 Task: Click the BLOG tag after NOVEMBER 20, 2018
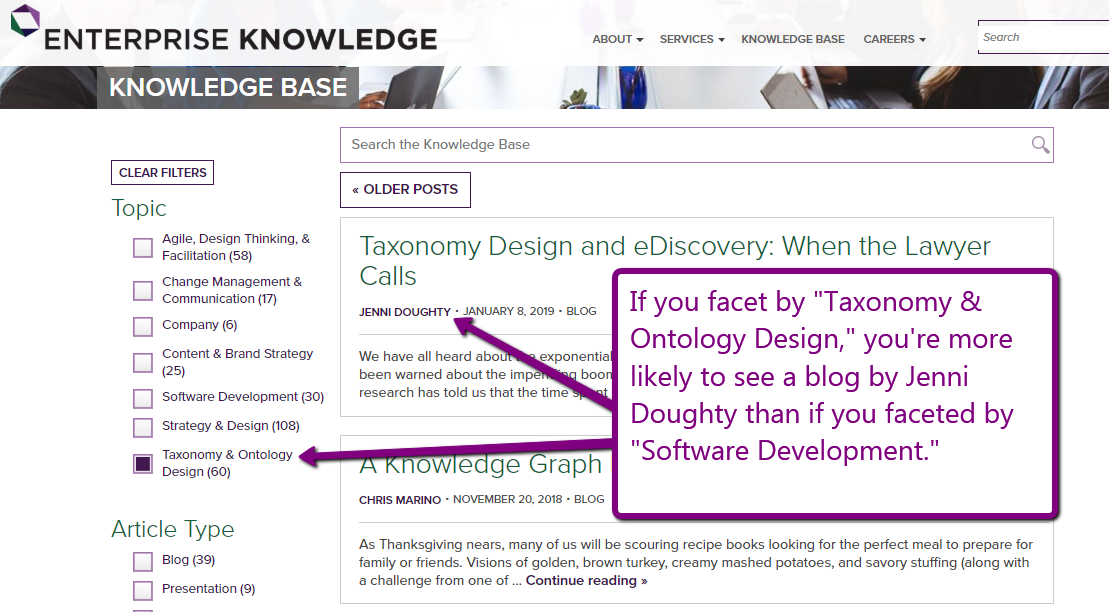point(589,500)
